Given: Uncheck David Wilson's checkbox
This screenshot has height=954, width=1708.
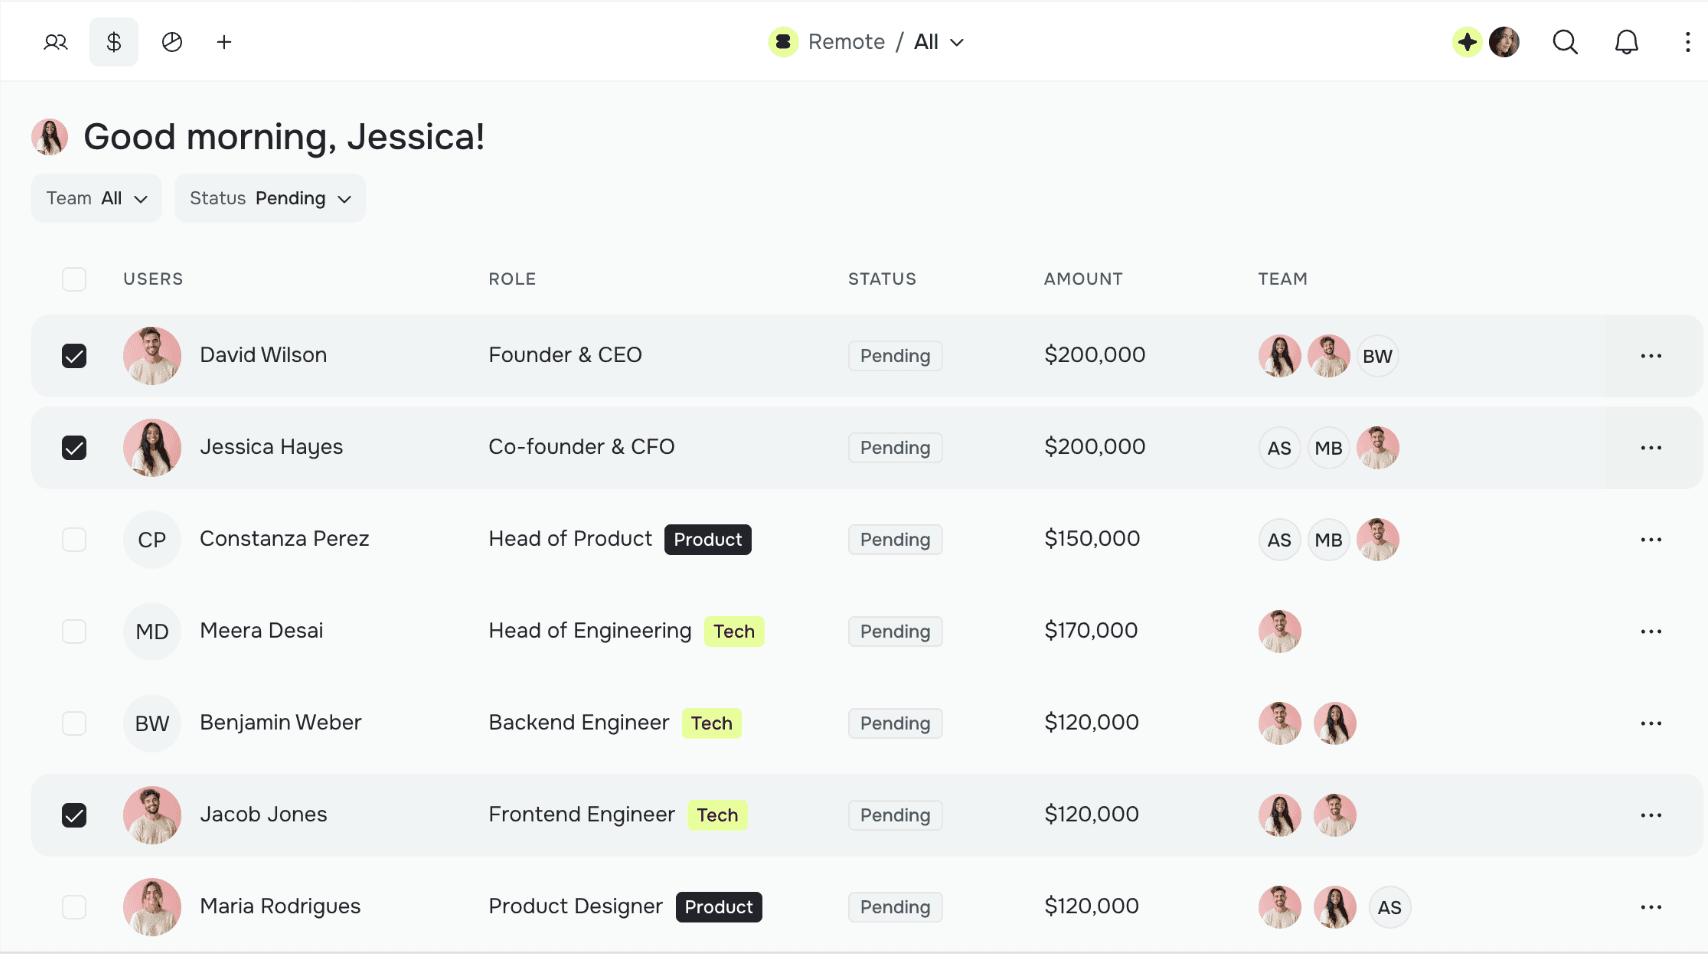Looking at the screenshot, I should coord(74,356).
